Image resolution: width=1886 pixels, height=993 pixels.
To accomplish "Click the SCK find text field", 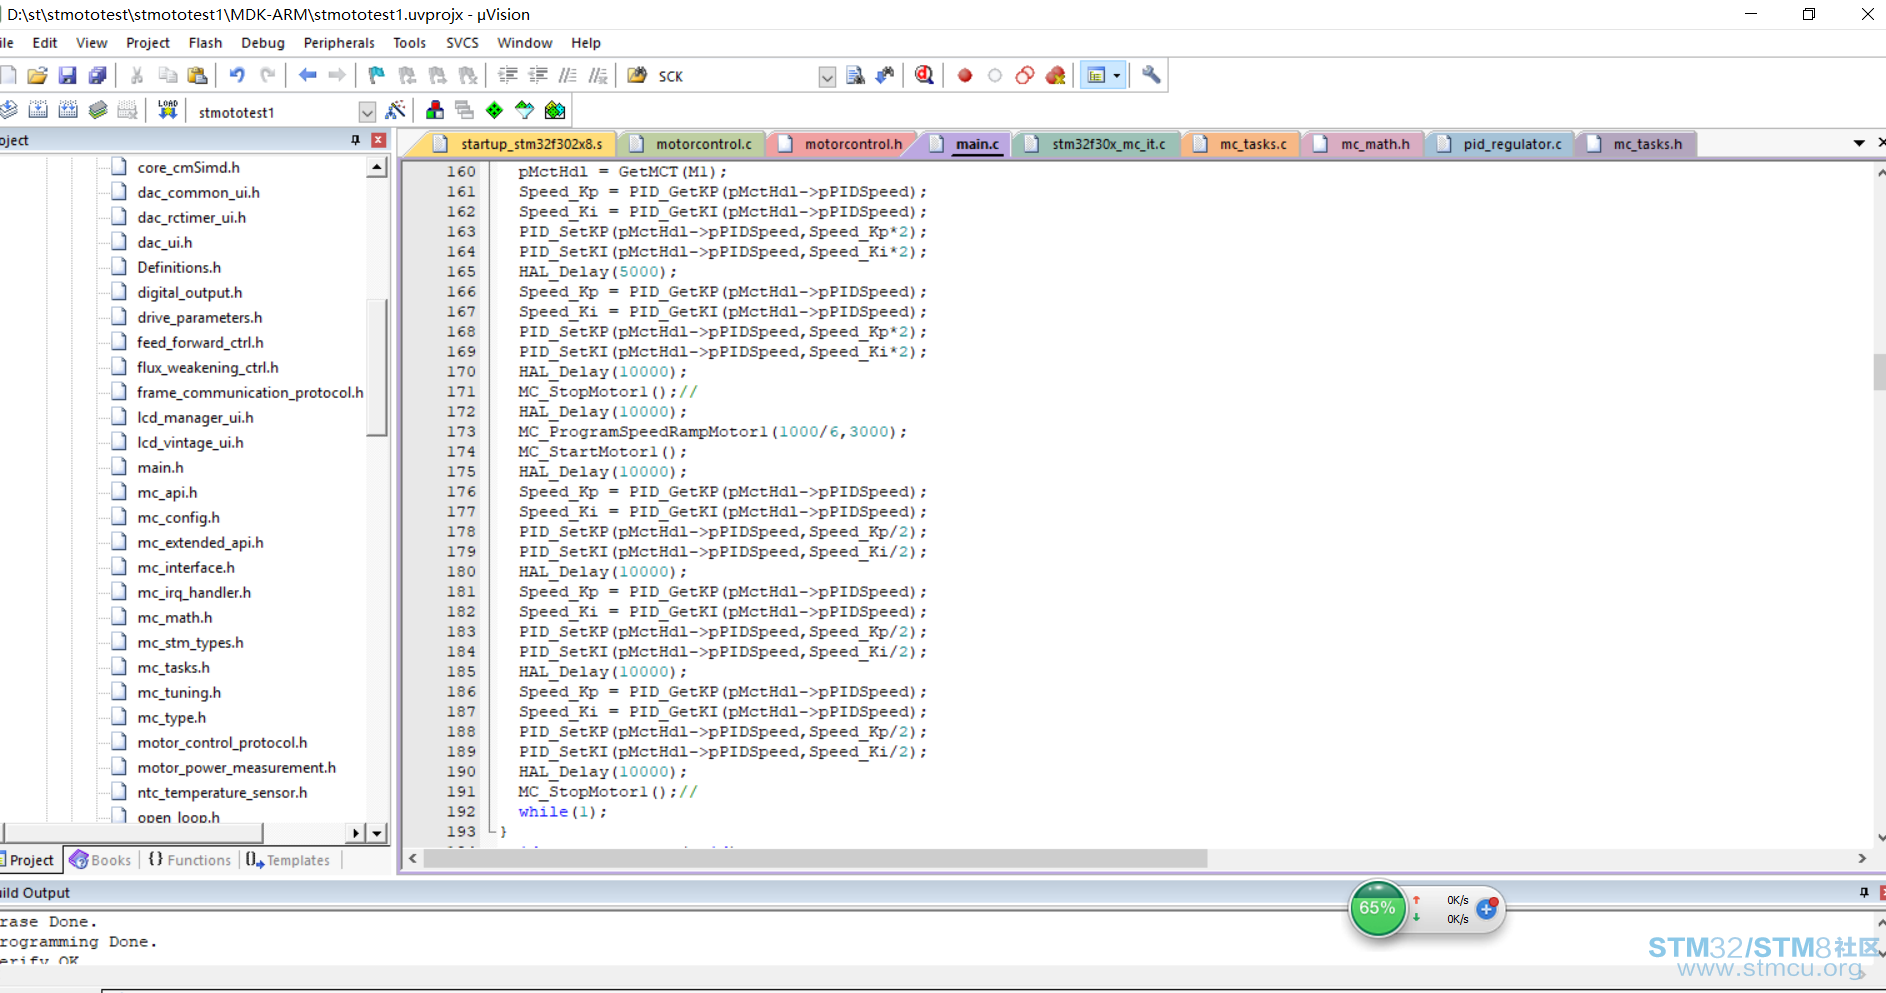I will pos(737,77).
